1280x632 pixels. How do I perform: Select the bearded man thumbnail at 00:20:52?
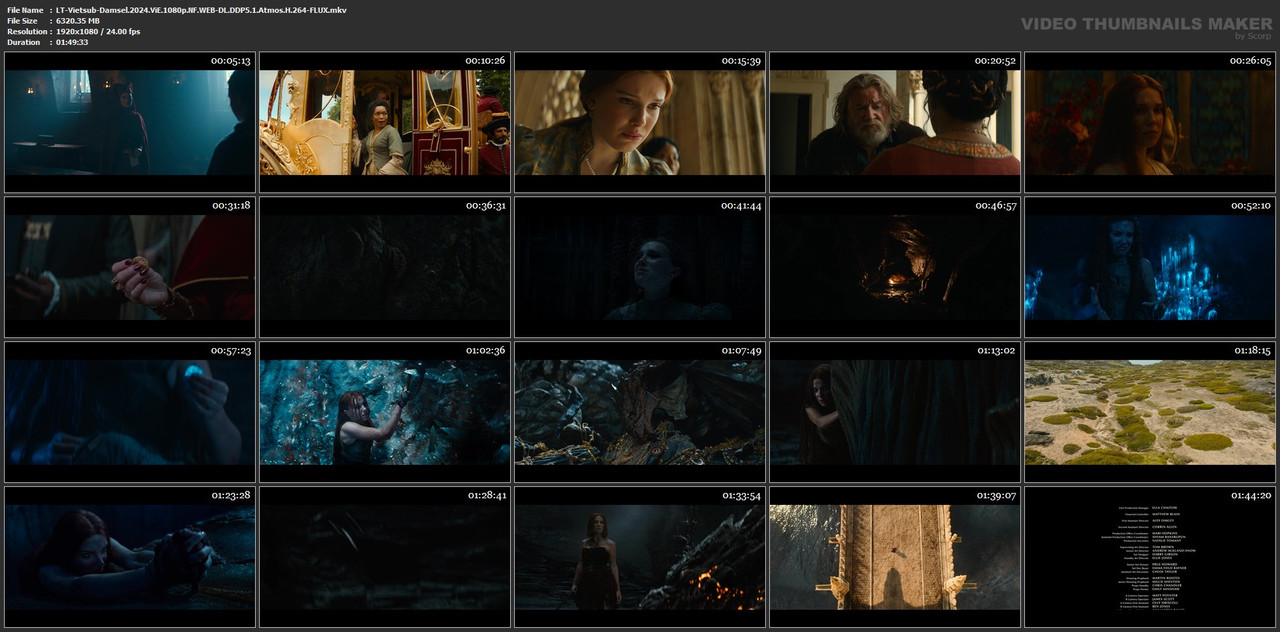[895, 122]
